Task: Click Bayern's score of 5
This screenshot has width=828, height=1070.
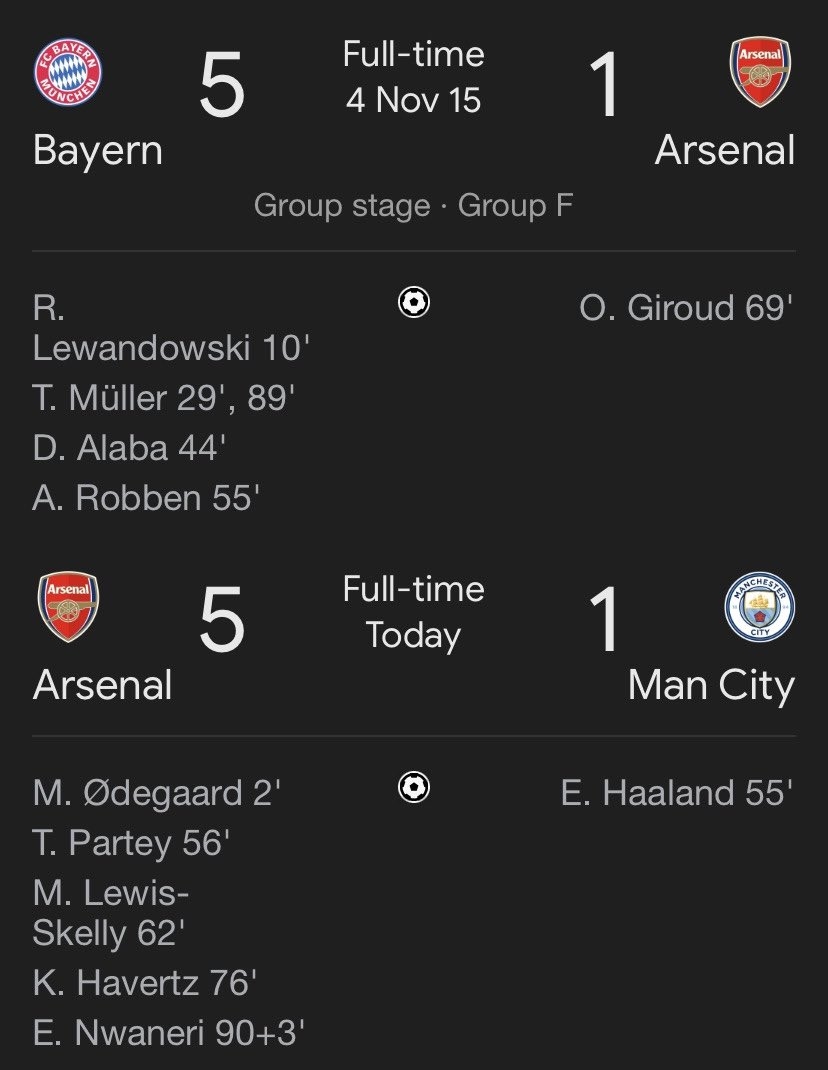Action: pos(222,86)
